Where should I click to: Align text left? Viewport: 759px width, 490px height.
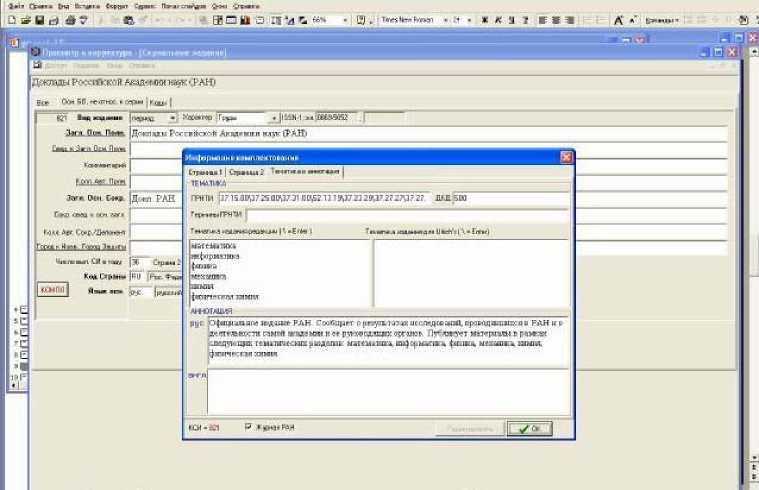[x=543, y=20]
